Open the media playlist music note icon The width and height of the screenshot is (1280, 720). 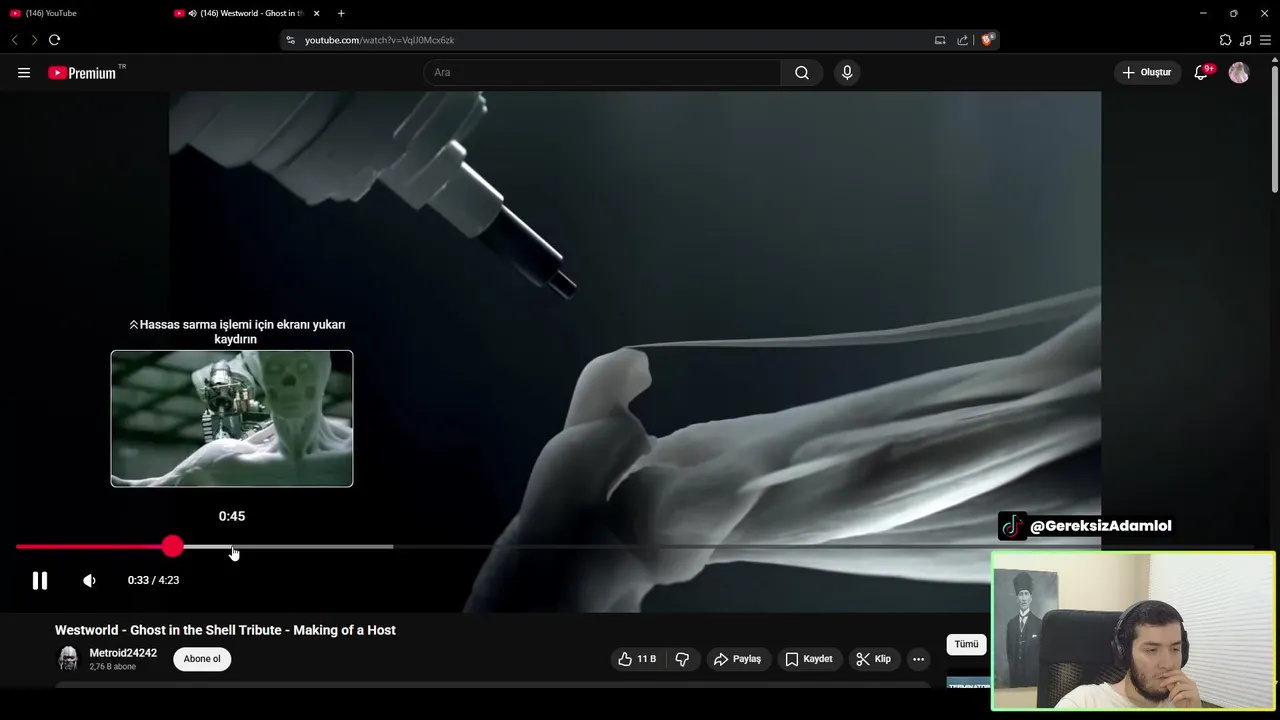pyautogui.click(x=1245, y=40)
